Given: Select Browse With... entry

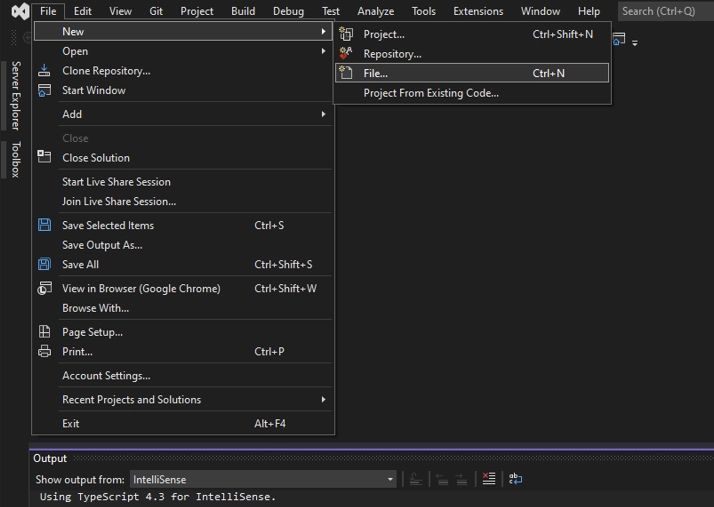Looking at the screenshot, I should click(x=183, y=308).
